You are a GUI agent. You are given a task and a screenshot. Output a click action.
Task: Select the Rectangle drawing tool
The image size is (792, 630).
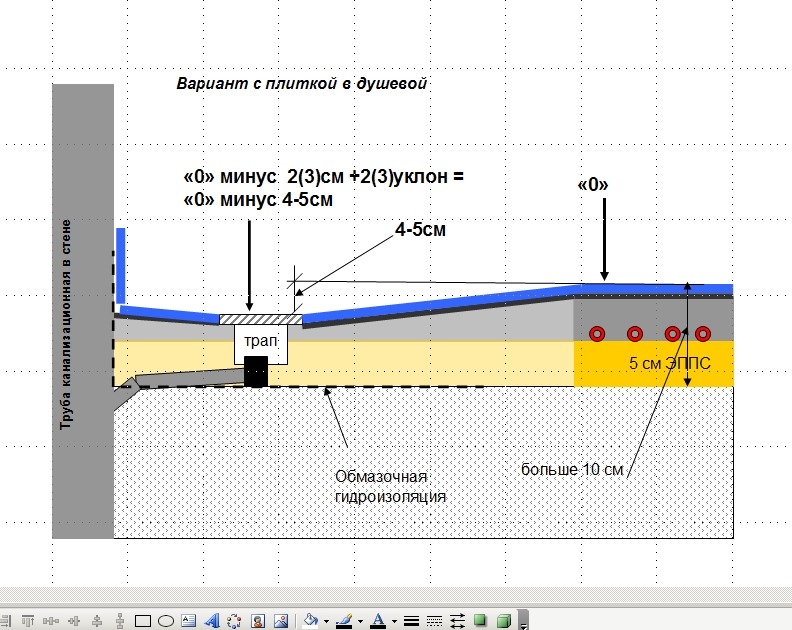[143, 621]
